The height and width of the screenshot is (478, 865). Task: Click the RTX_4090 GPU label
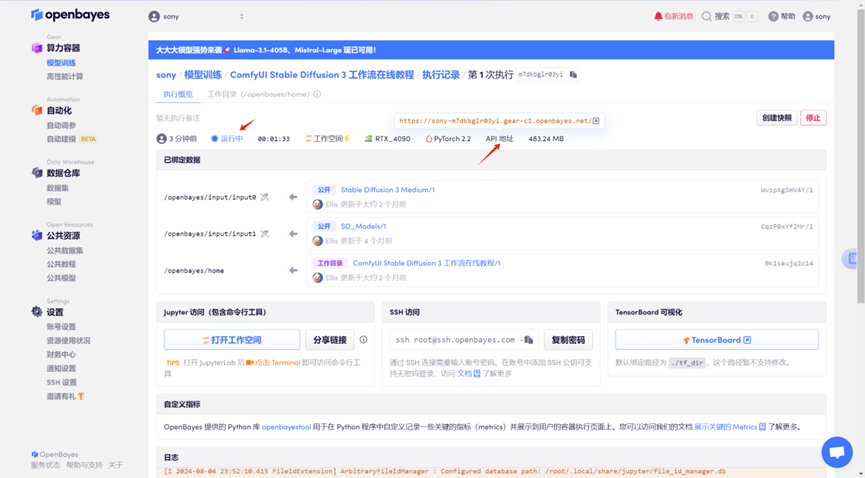(x=388, y=139)
